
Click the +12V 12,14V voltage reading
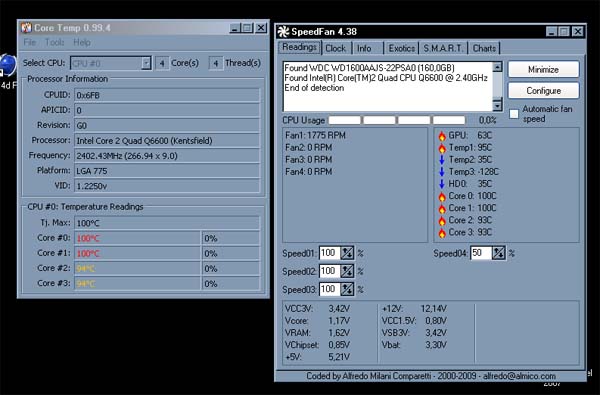point(414,308)
